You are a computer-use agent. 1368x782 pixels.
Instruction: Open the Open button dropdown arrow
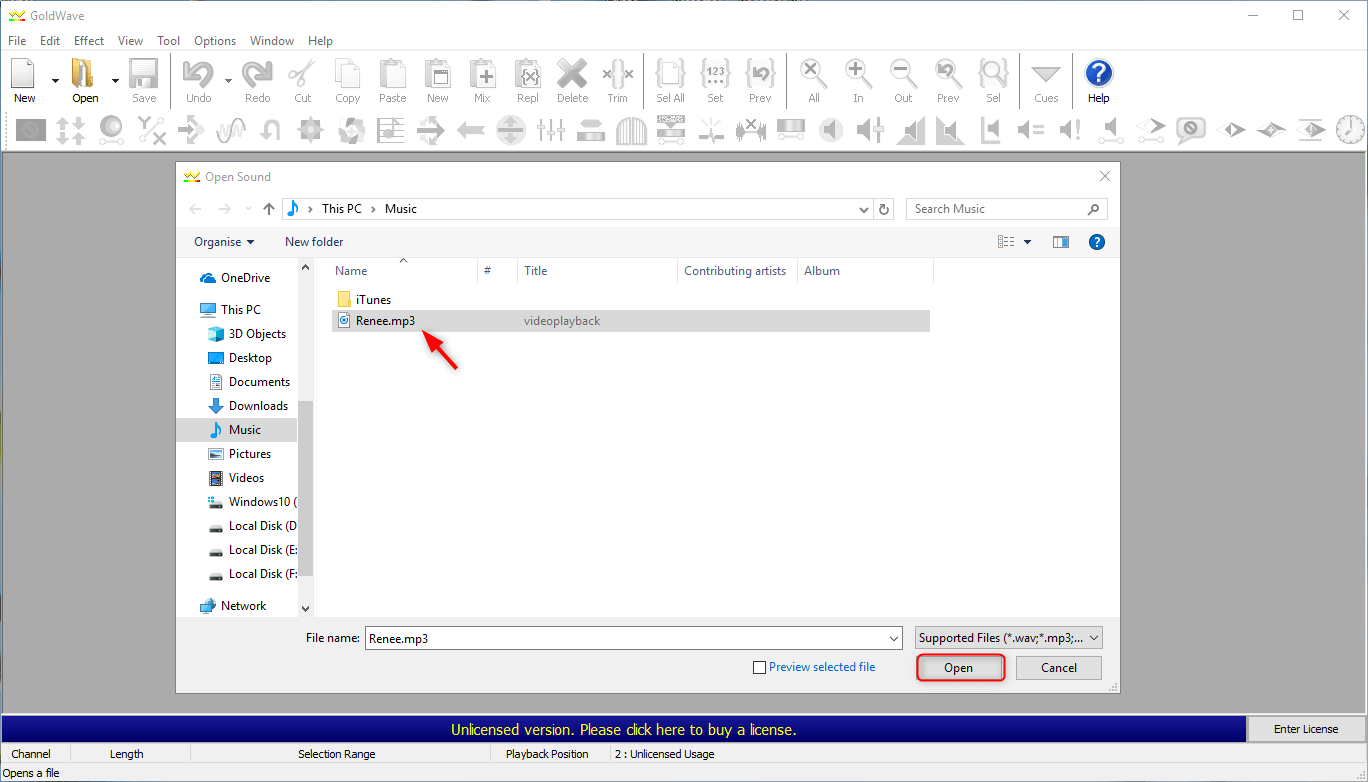115,81
